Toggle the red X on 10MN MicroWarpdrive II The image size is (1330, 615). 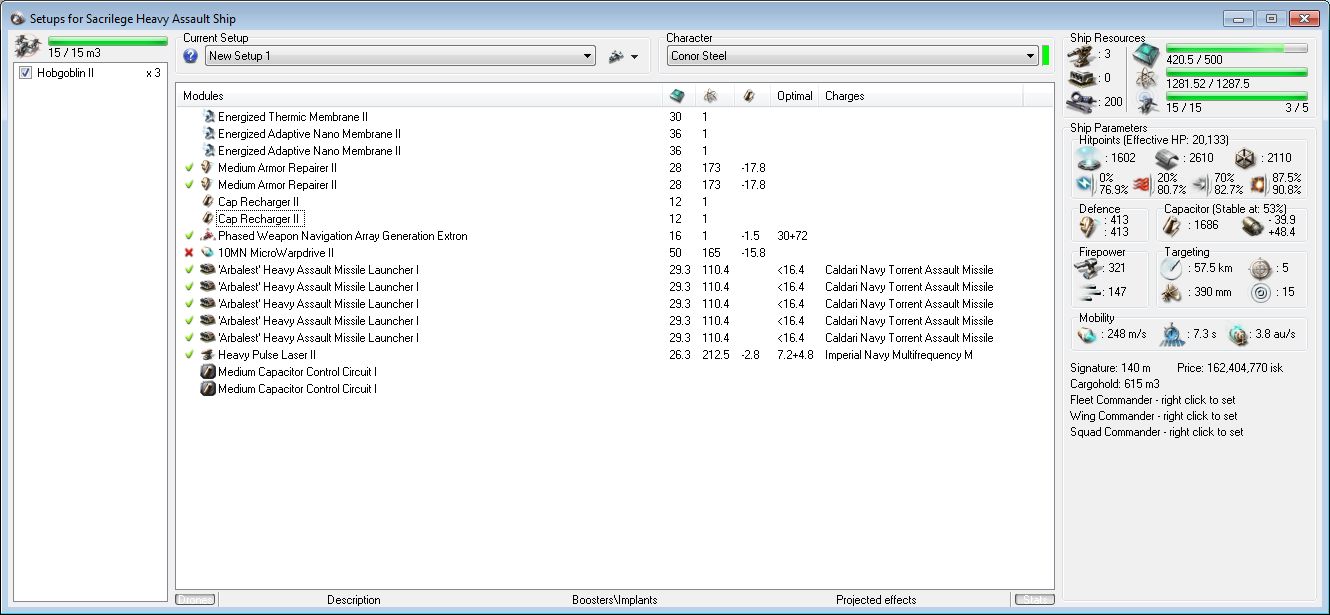point(189,253)
